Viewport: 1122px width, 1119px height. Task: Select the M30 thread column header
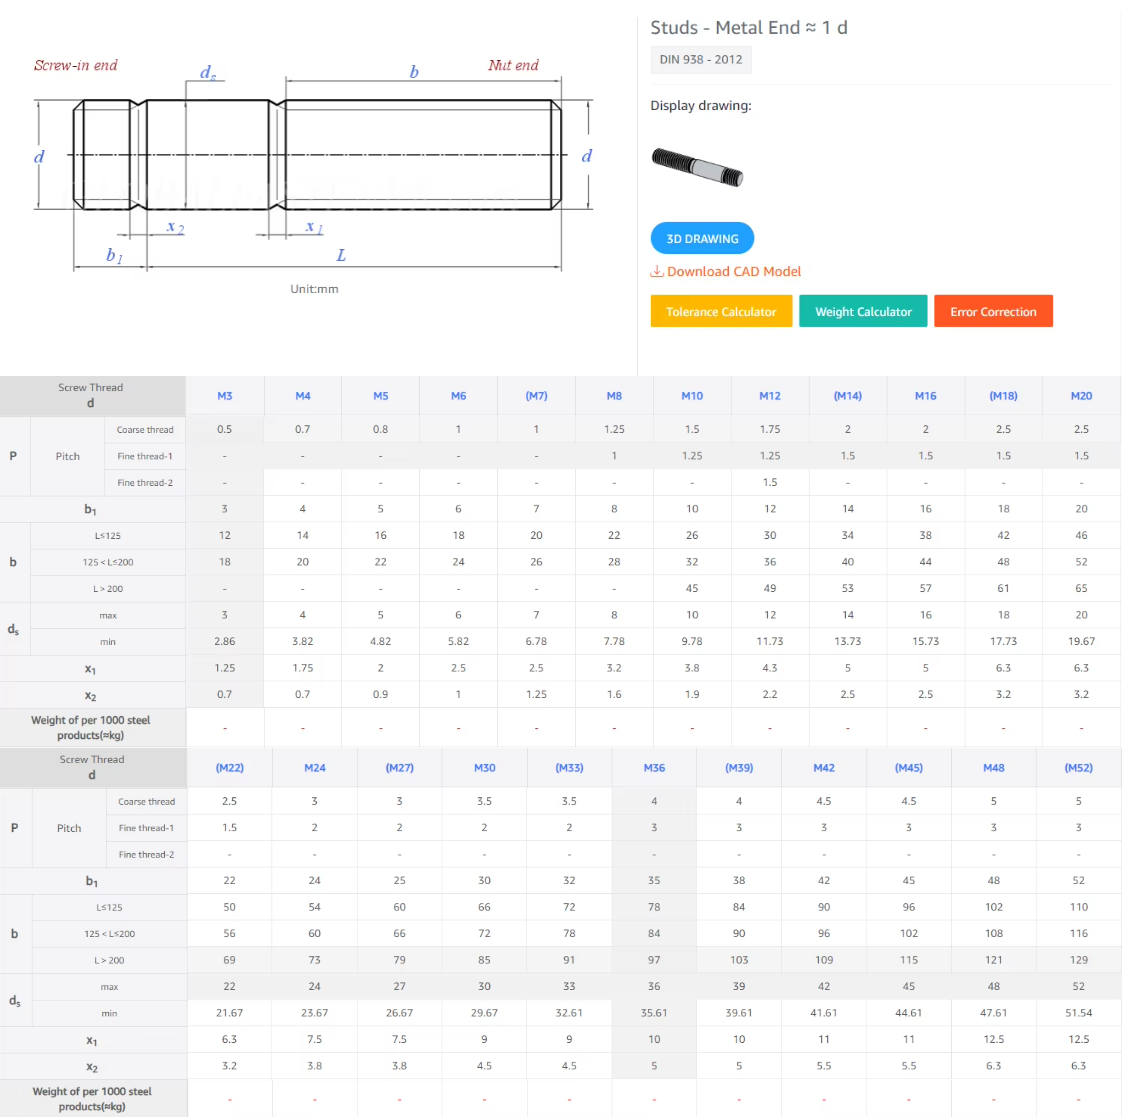pyautogui.click(x=484, y=768)
